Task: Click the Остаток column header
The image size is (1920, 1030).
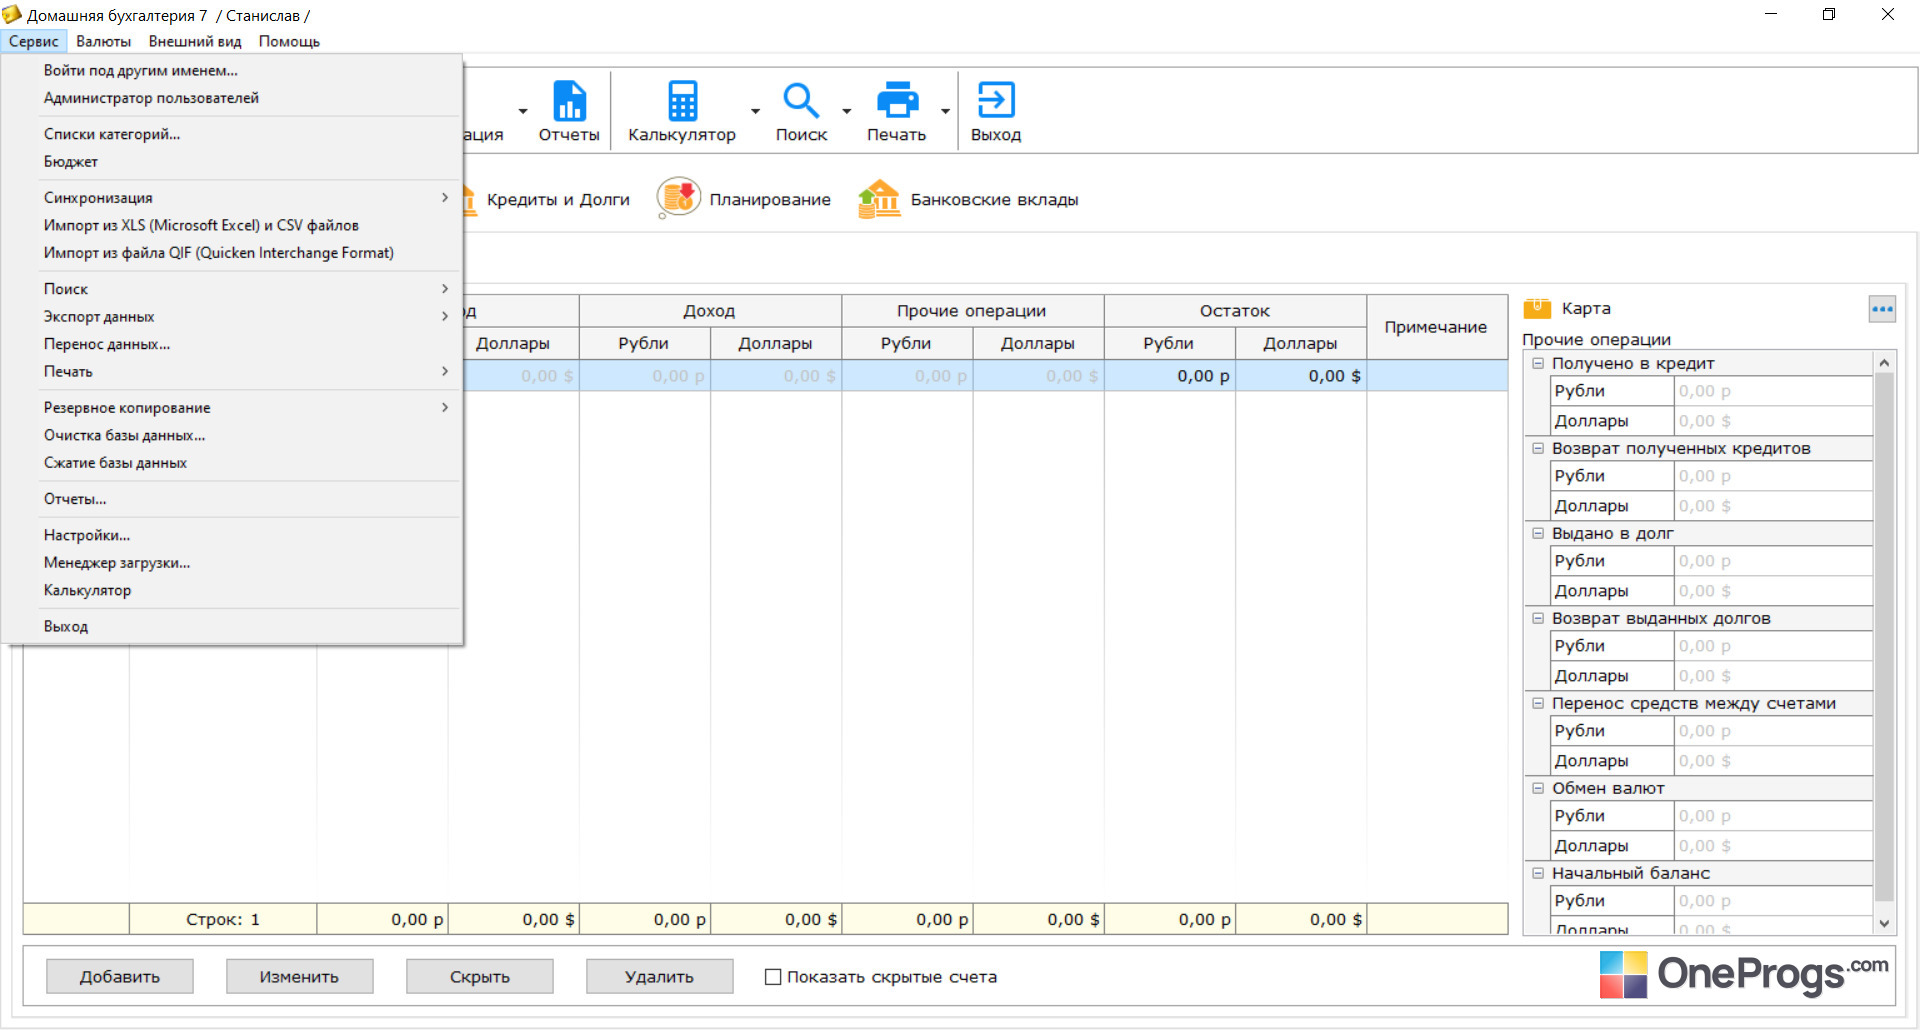Action: [x=1235, y=311]
